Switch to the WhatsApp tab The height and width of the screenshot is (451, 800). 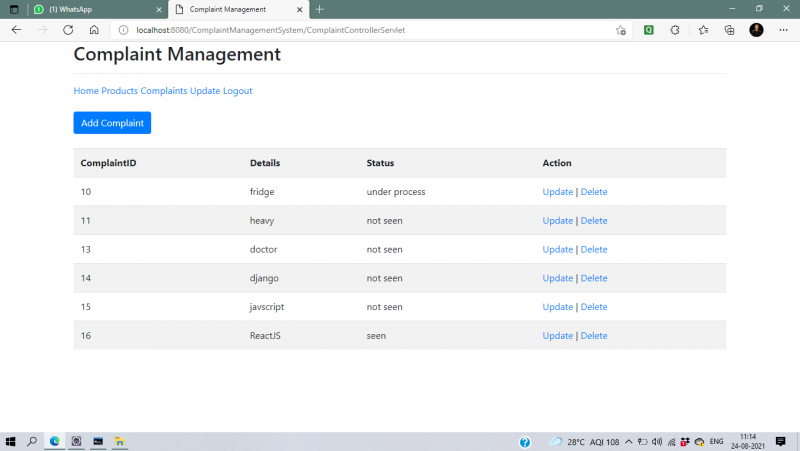(98, 9)
